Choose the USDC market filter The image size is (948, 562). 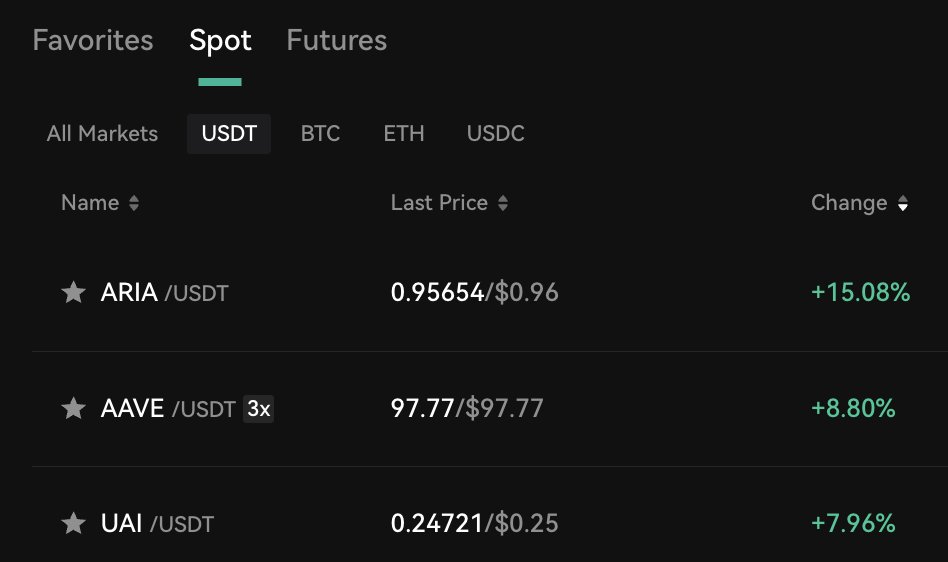[495, 134]
